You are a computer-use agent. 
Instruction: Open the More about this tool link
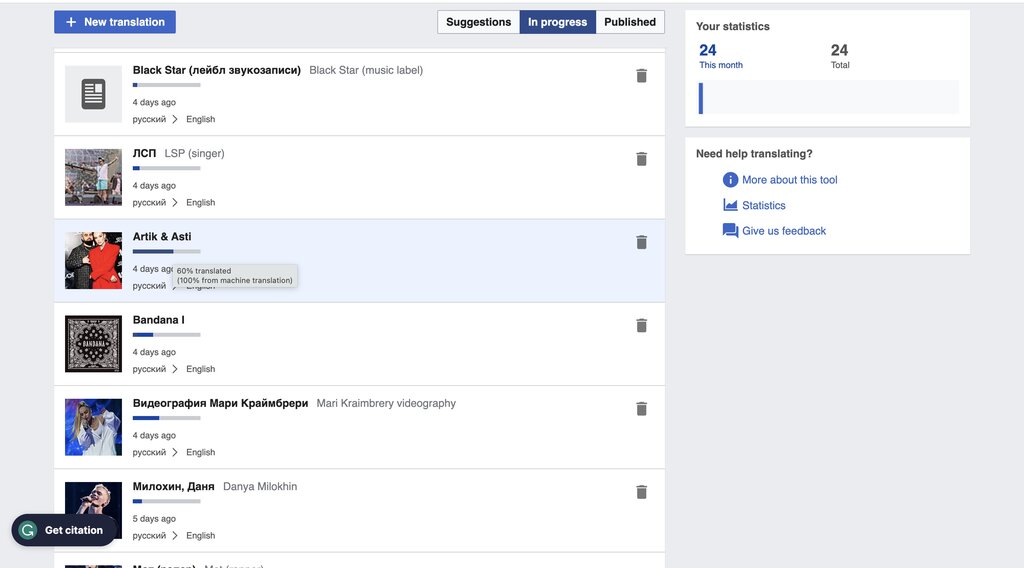coord(790,180)
